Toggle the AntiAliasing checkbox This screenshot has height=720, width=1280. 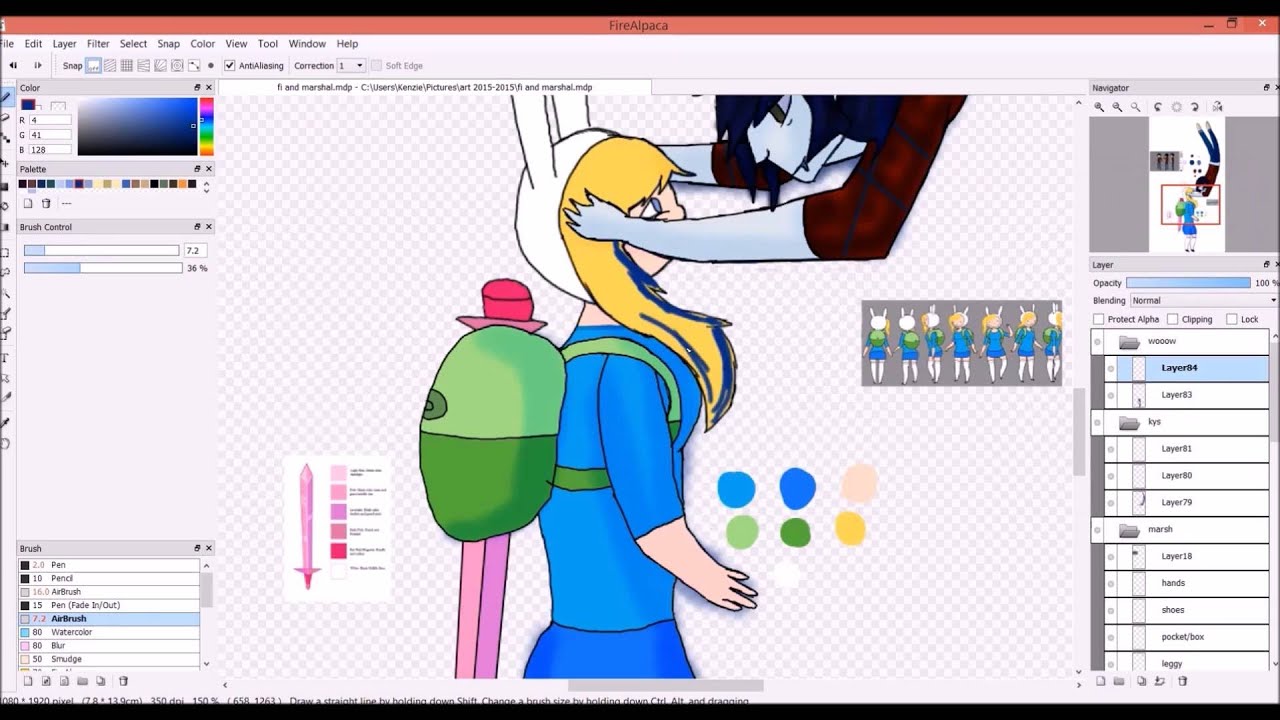(229, 66)
